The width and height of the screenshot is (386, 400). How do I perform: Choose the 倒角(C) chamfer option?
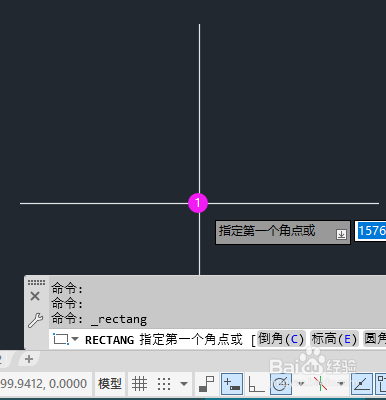click(x=281, y=339)
